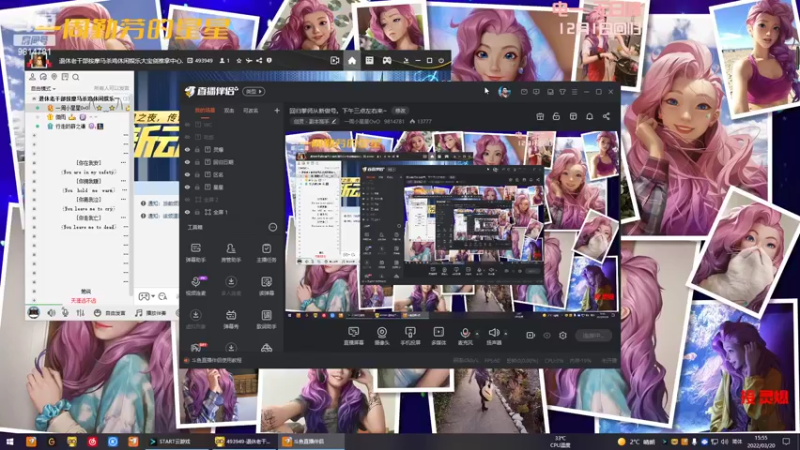
Task: Open user avatar in streaming app title bar
Action: tap(504, 91)
